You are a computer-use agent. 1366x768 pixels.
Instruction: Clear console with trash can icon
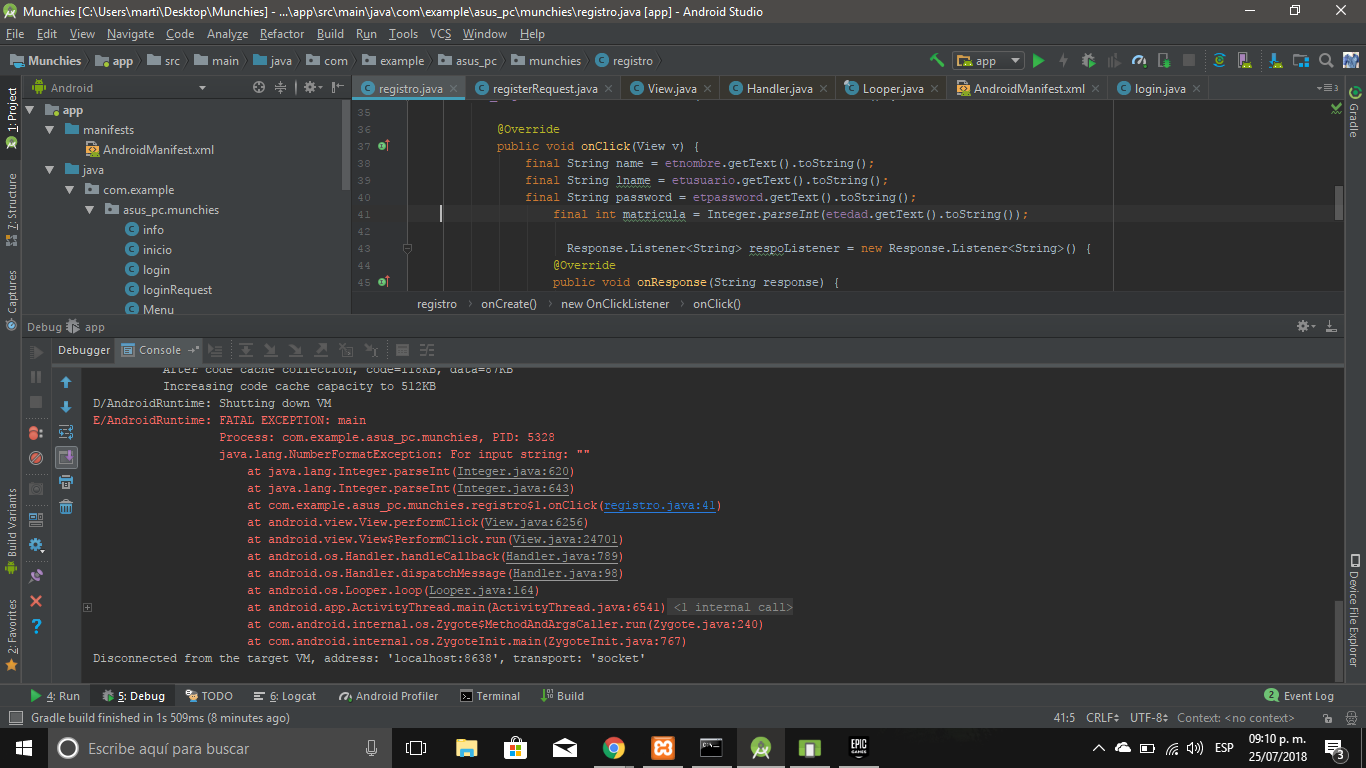click(x=66, y=507)
